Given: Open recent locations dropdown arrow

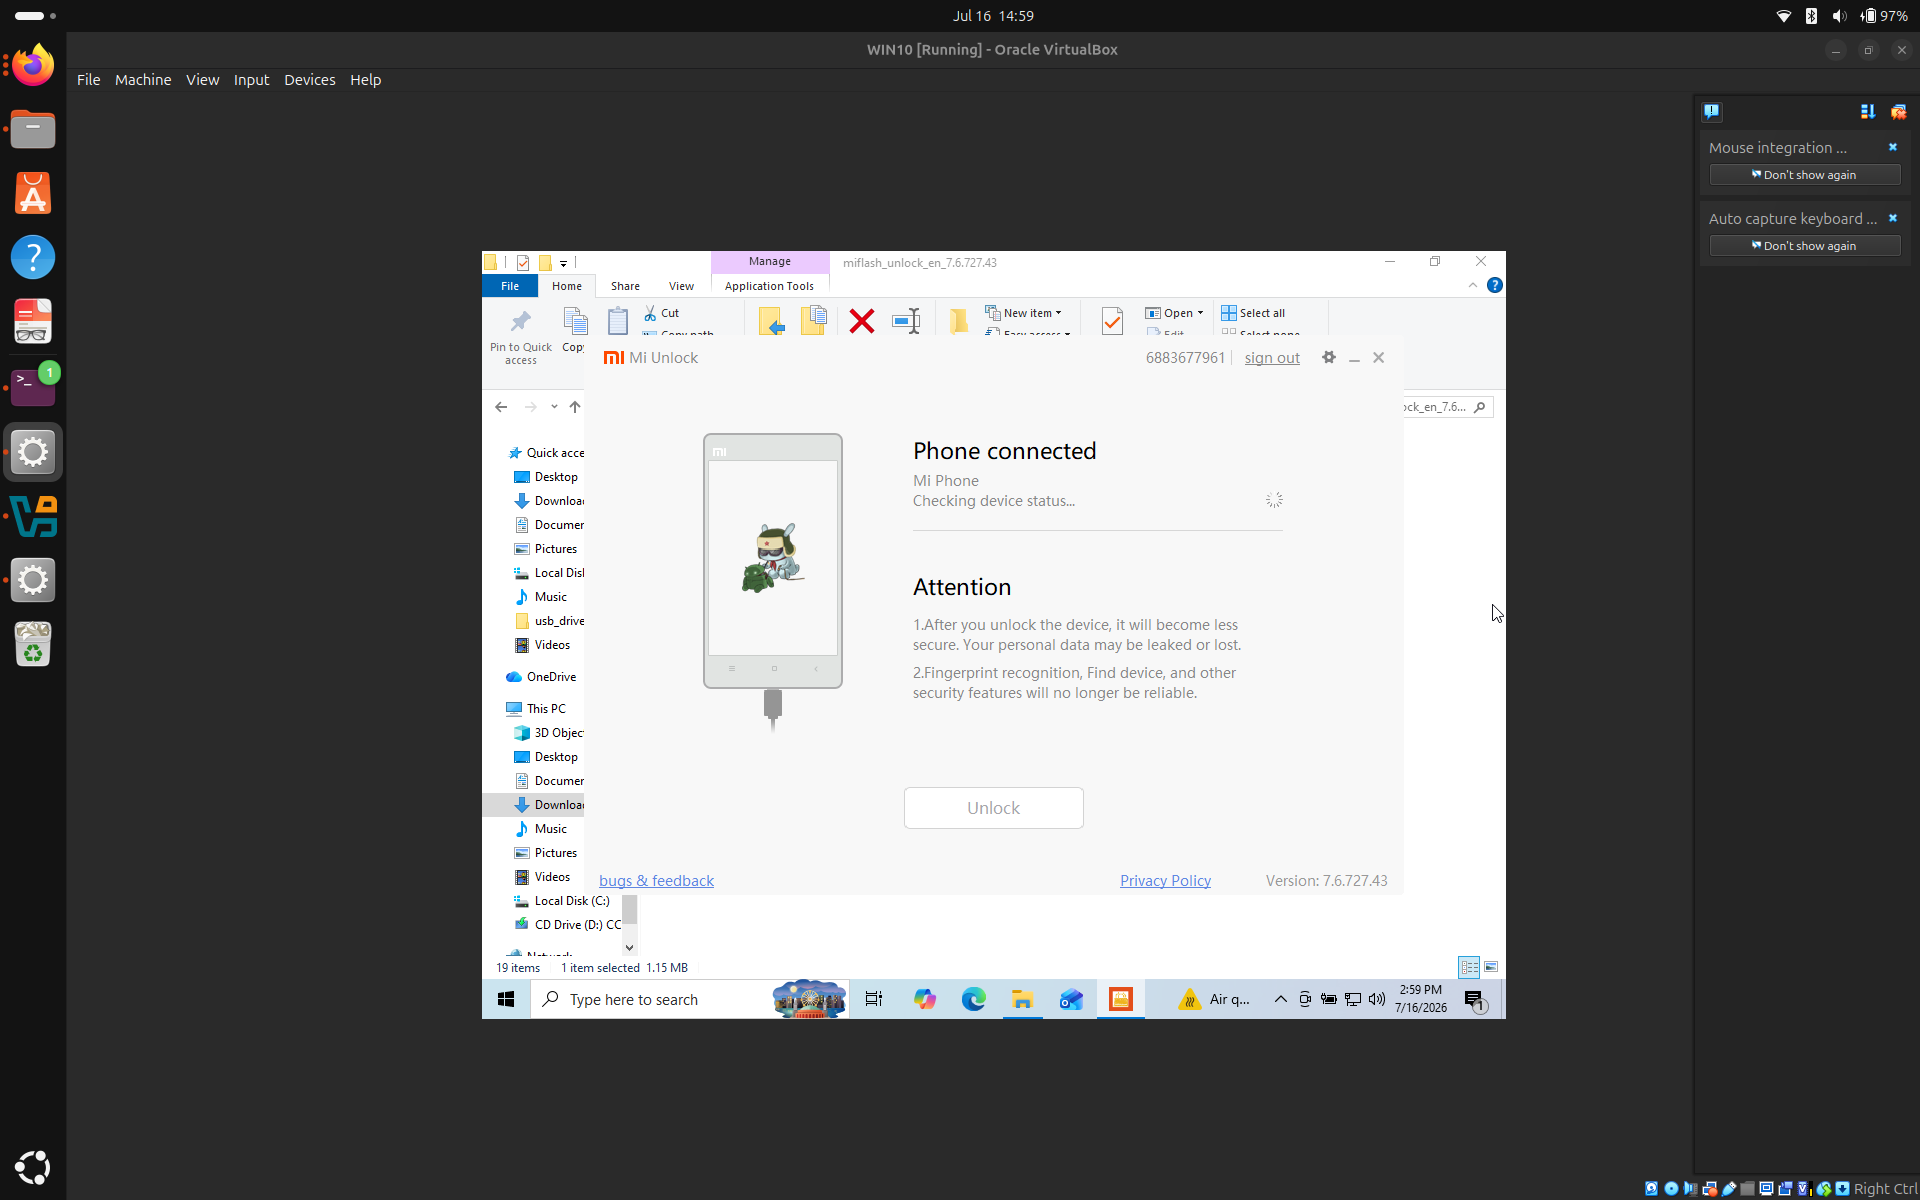Looking at the screenshot, I should click(554, 407).
